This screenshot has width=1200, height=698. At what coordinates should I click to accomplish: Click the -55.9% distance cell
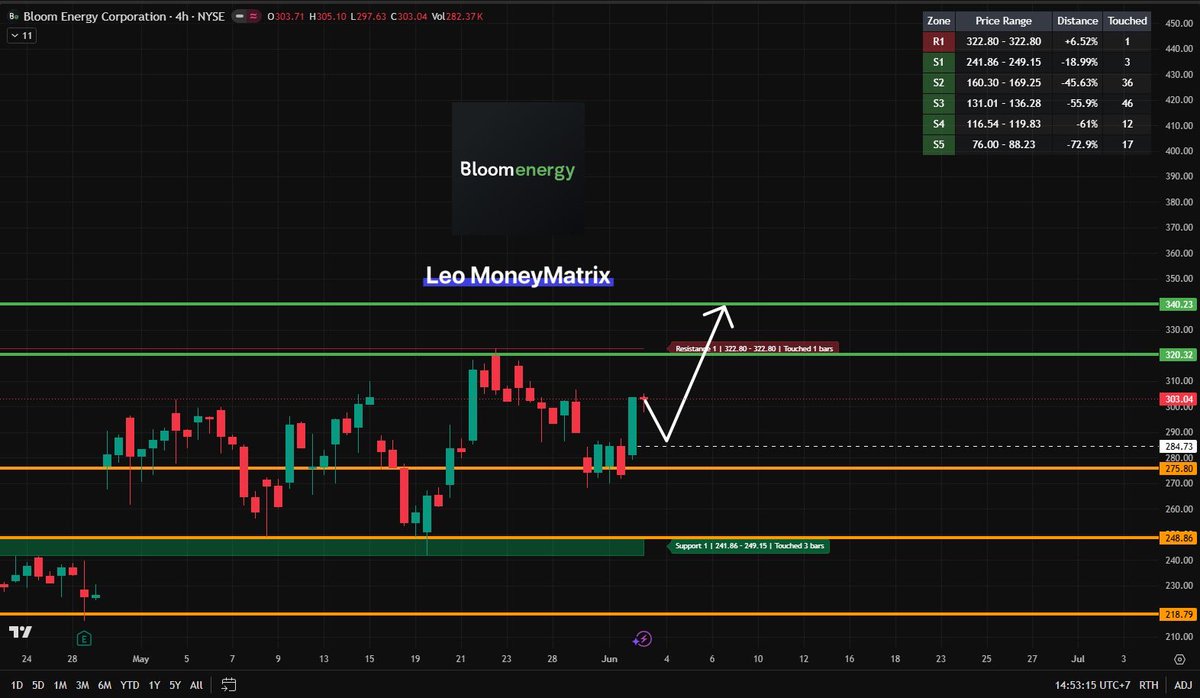(1076, 103)
